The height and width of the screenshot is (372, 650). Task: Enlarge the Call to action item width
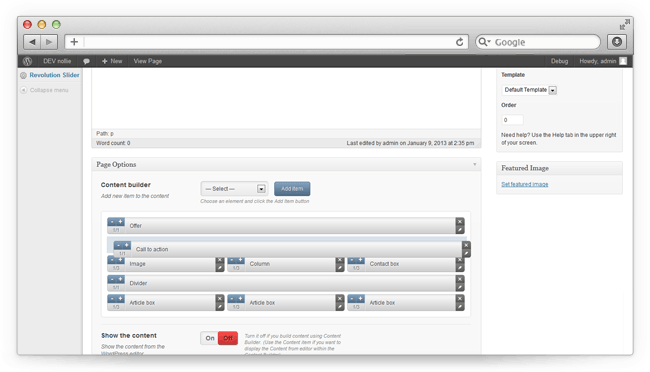pyautogui.click(x=127, y=246)
